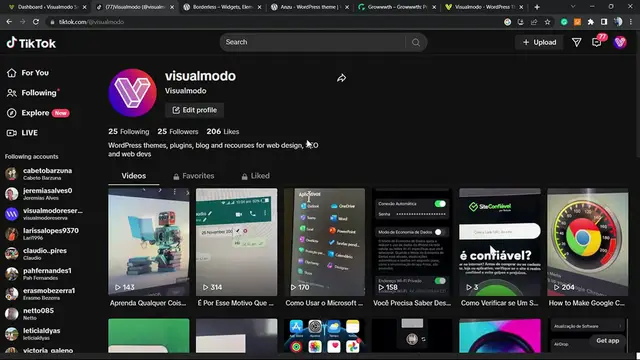
Task: Open the For You feed
Action: (x=28, y=73)
